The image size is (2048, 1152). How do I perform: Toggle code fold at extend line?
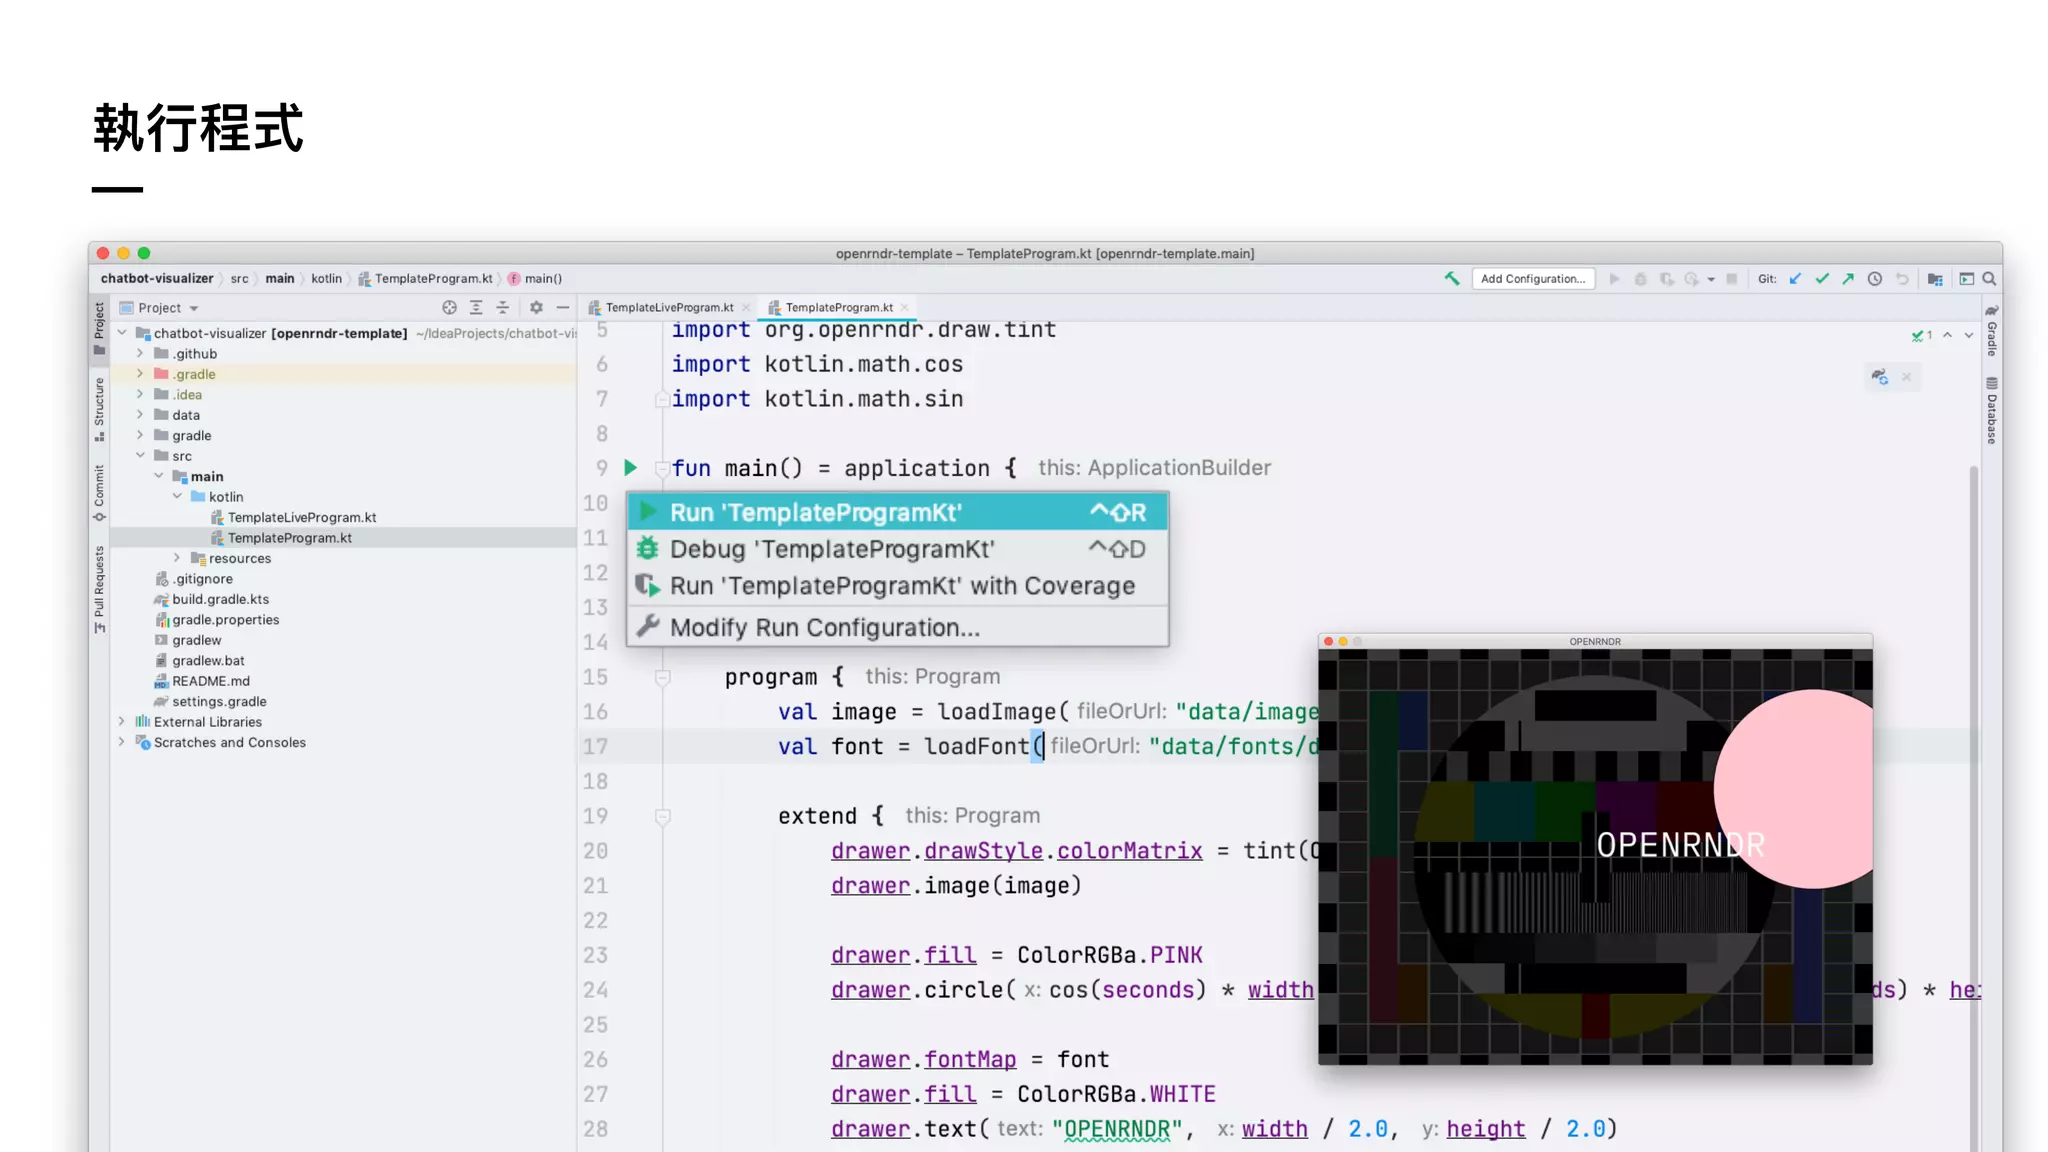tap(662, 817)
